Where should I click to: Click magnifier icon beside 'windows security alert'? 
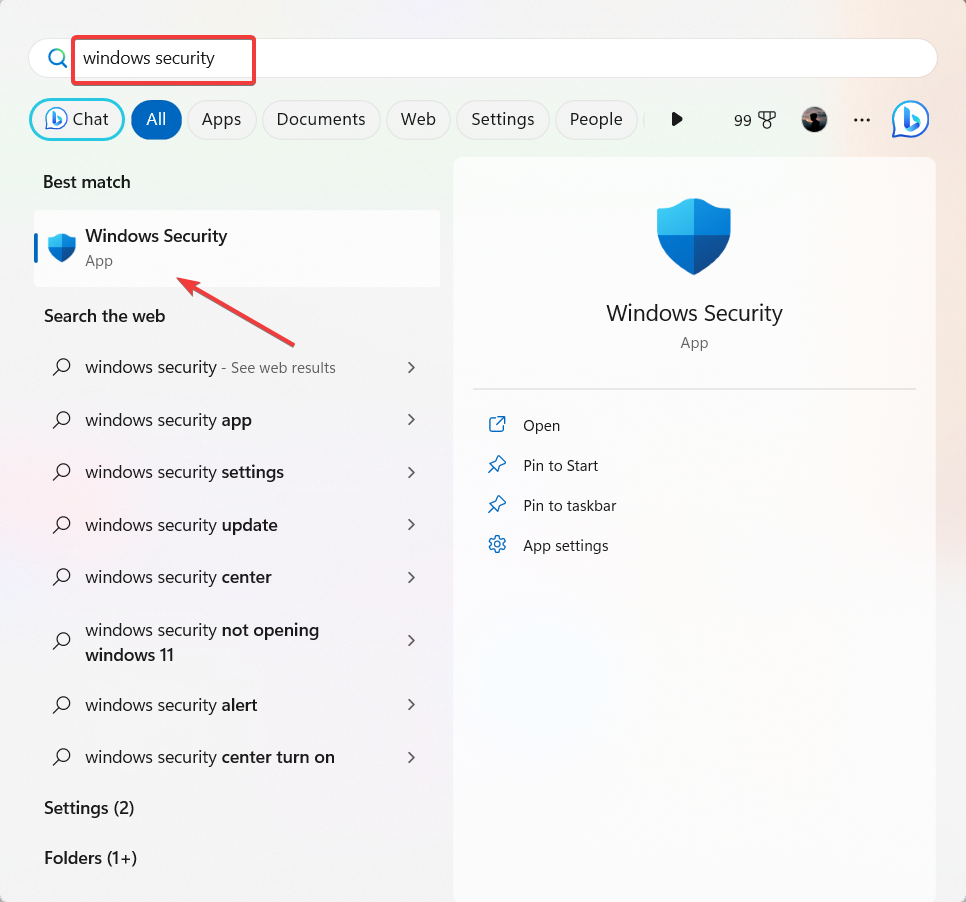(62, 704)
